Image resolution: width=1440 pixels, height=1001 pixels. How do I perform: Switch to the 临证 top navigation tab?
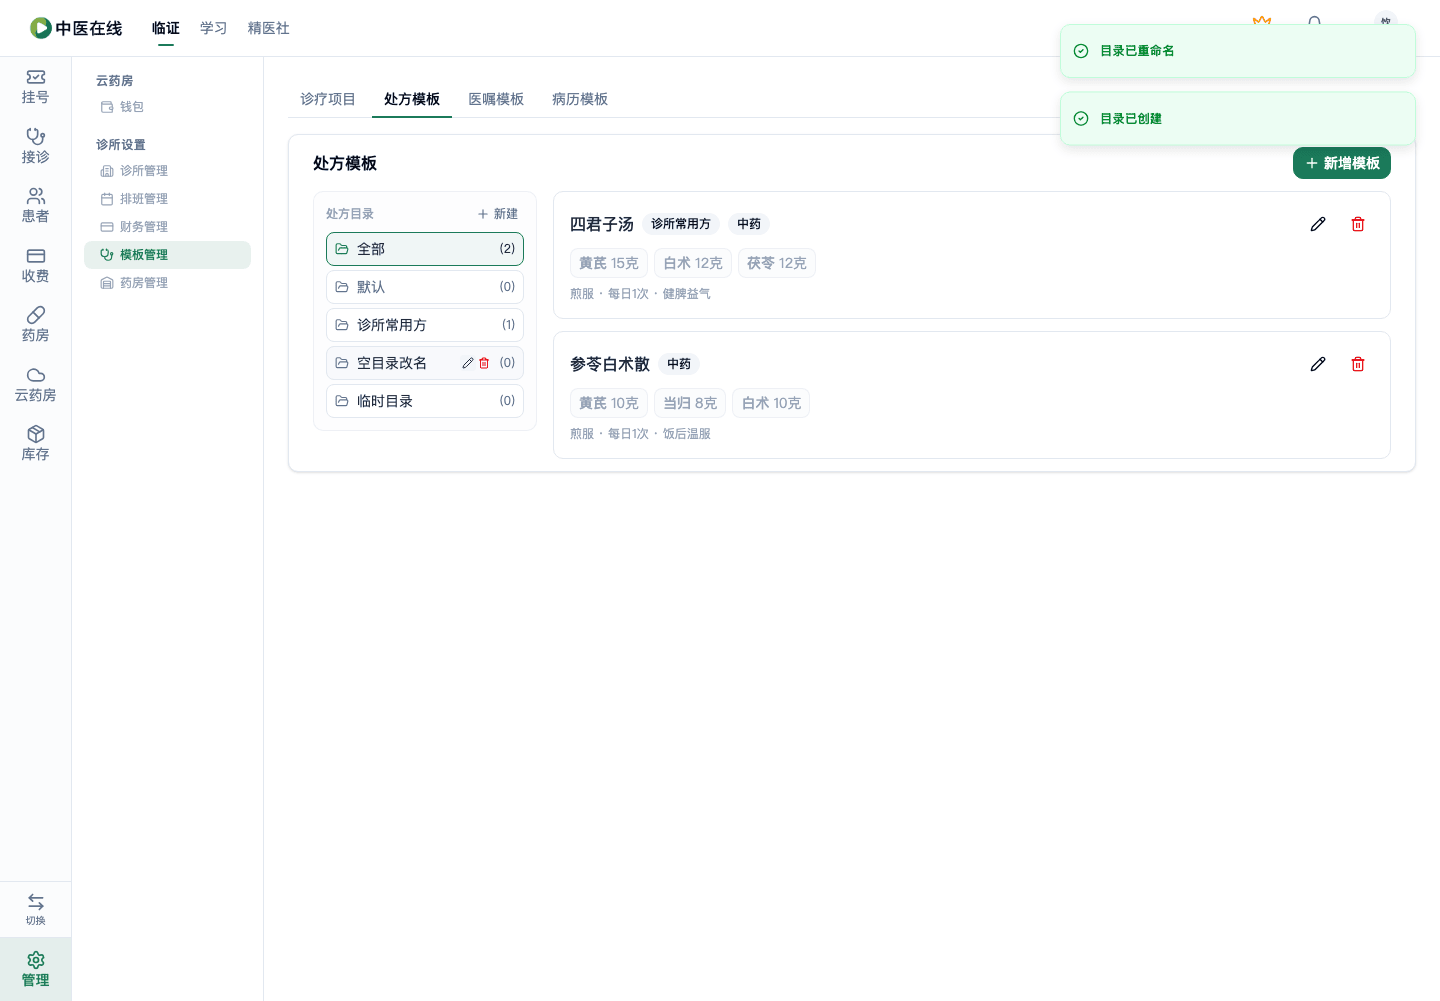click(x=166, y=28)
